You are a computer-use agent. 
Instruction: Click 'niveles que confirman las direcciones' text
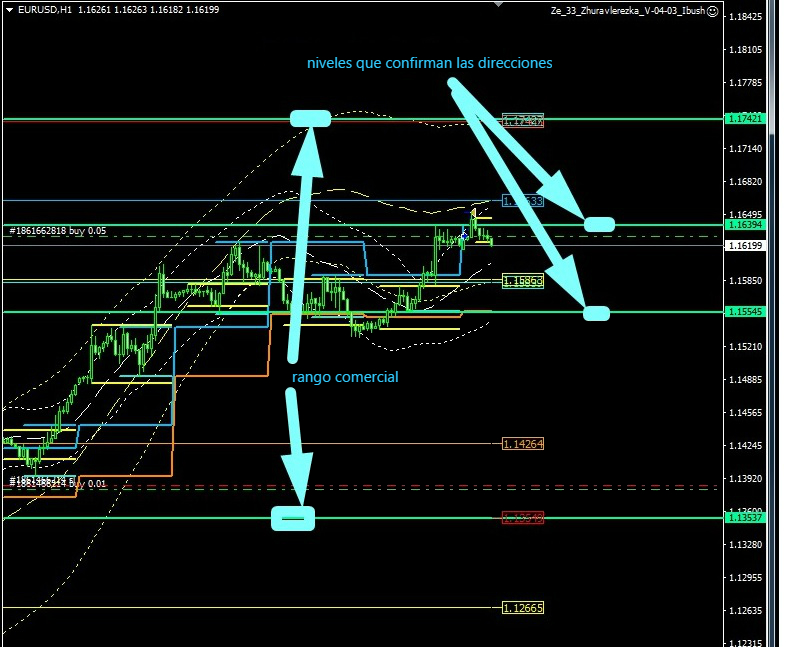click(x=429, y=63)
